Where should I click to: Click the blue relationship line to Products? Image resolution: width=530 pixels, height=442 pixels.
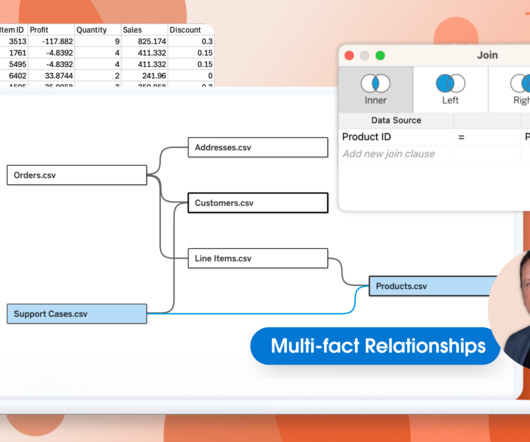tap(250, 314)
